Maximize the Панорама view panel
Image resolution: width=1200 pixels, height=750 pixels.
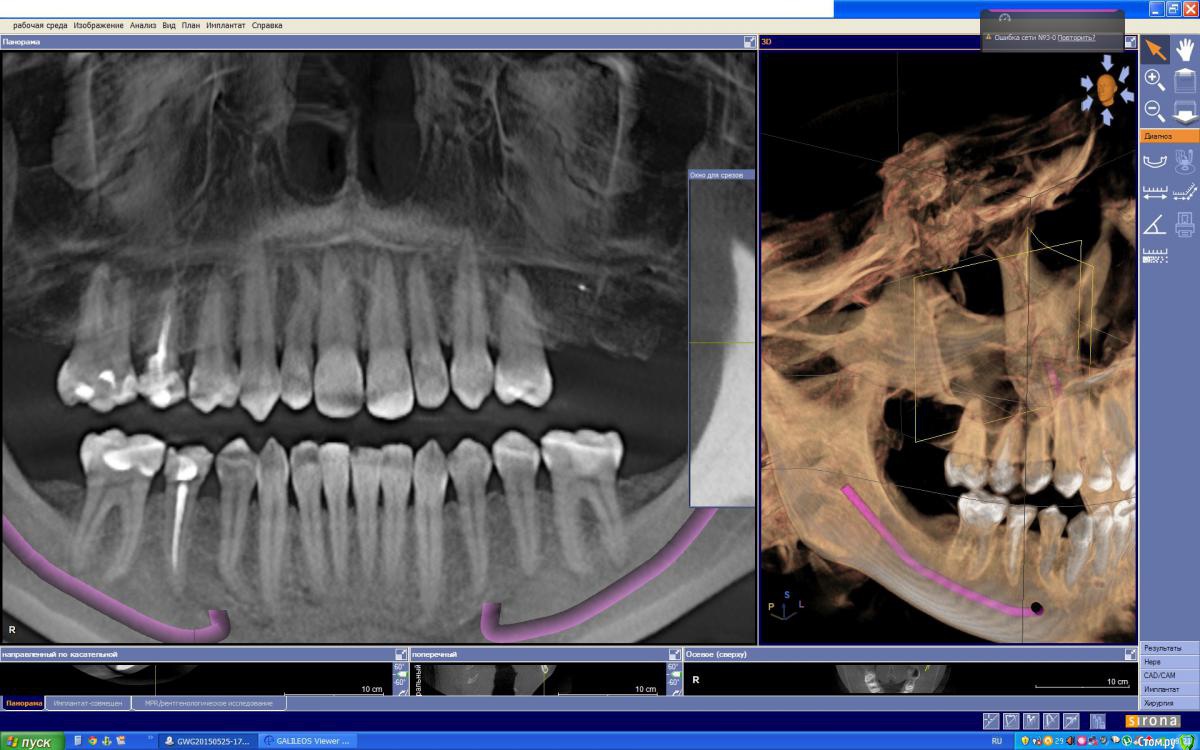[750, 42]
